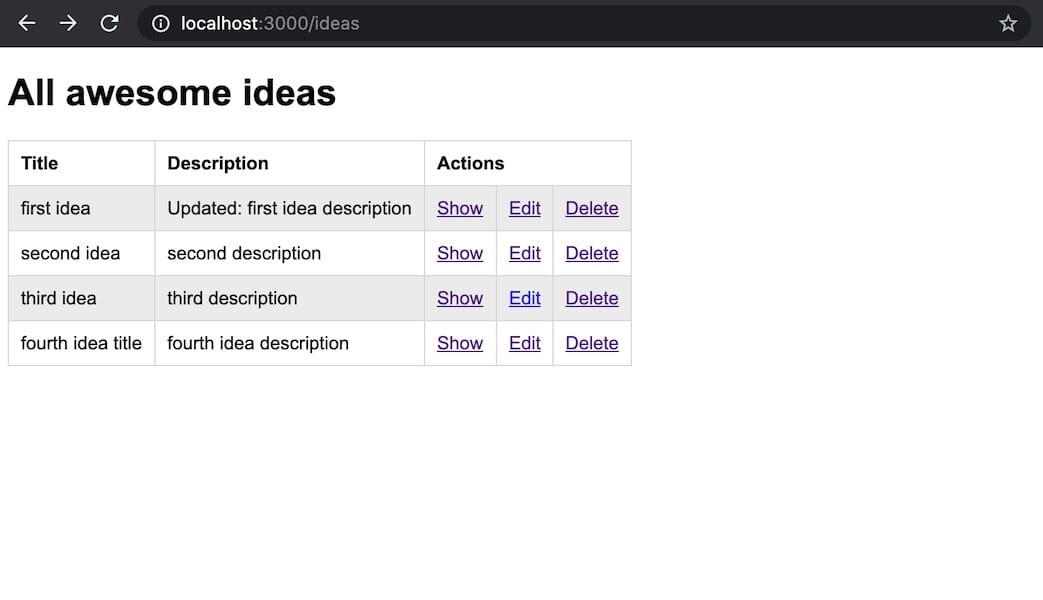
Task: Show the third idea
Action: pos(460,298)
